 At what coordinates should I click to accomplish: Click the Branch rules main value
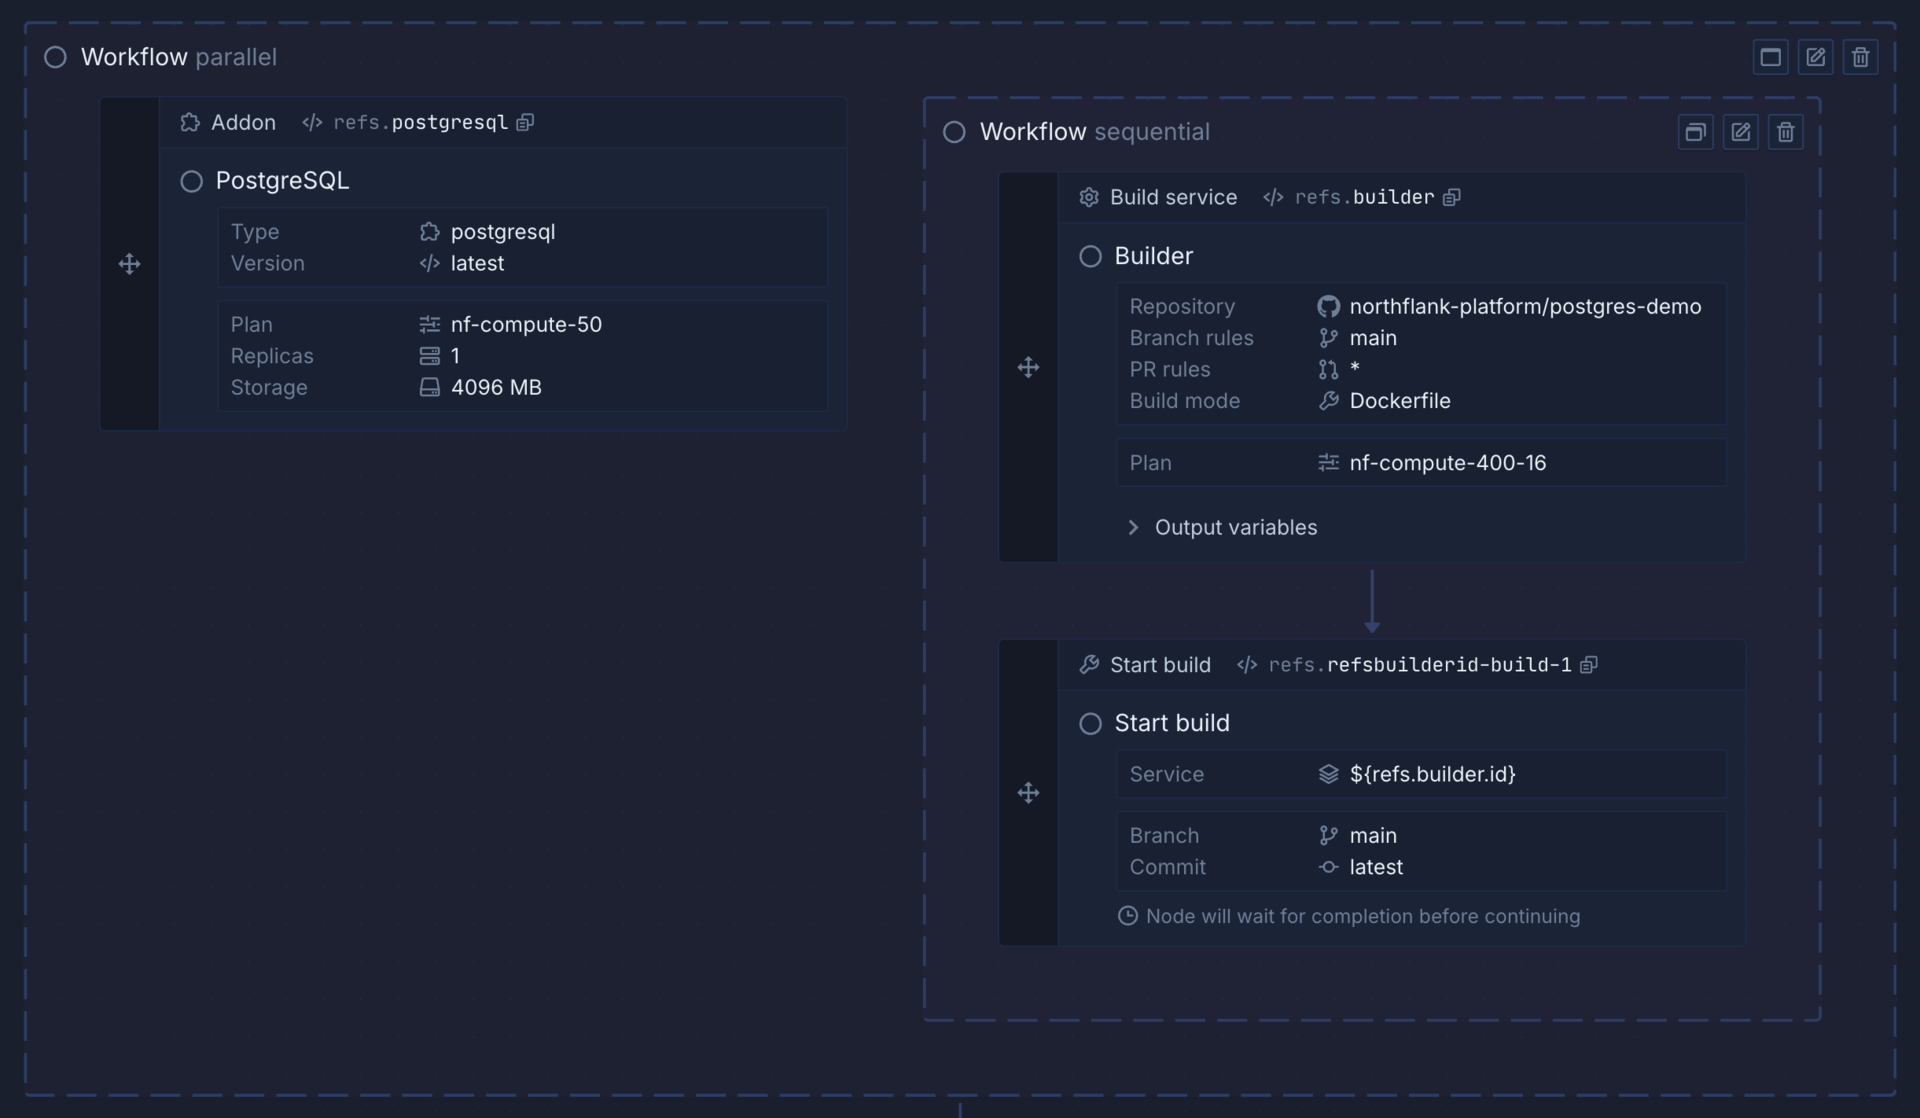coord(1373,338)
